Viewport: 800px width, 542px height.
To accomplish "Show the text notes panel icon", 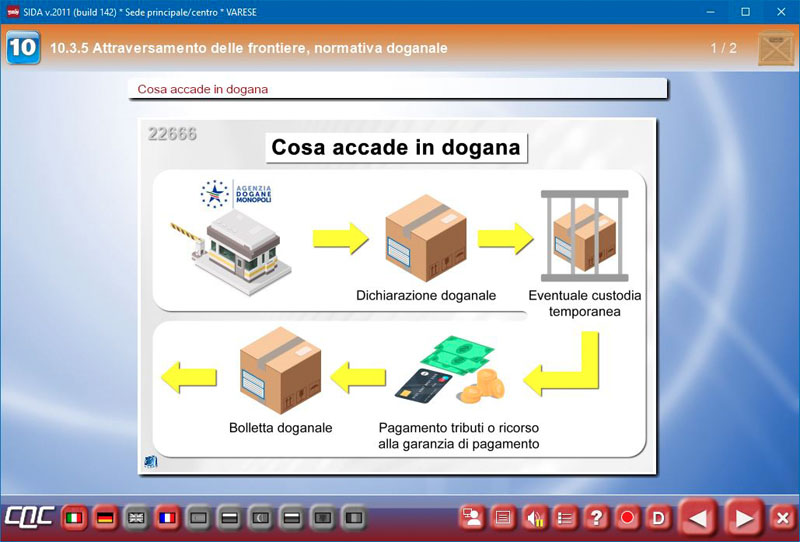I will tap(503, 518).
